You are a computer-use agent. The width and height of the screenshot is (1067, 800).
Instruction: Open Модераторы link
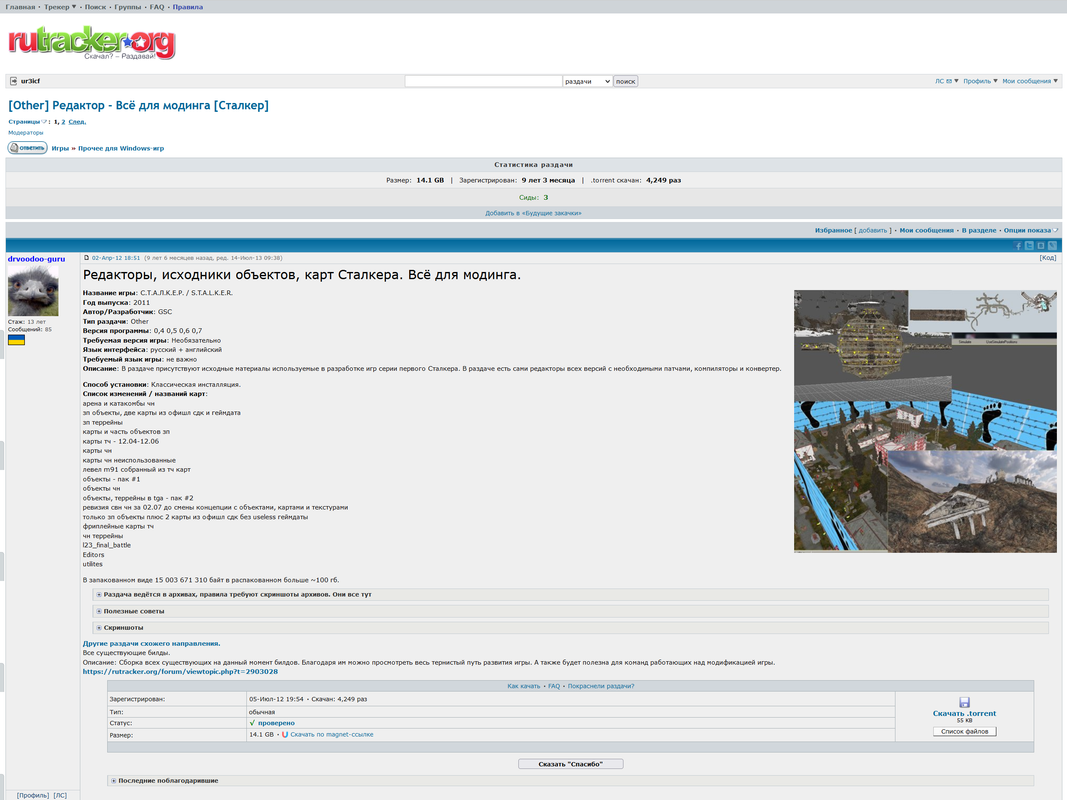click(25, 133)
